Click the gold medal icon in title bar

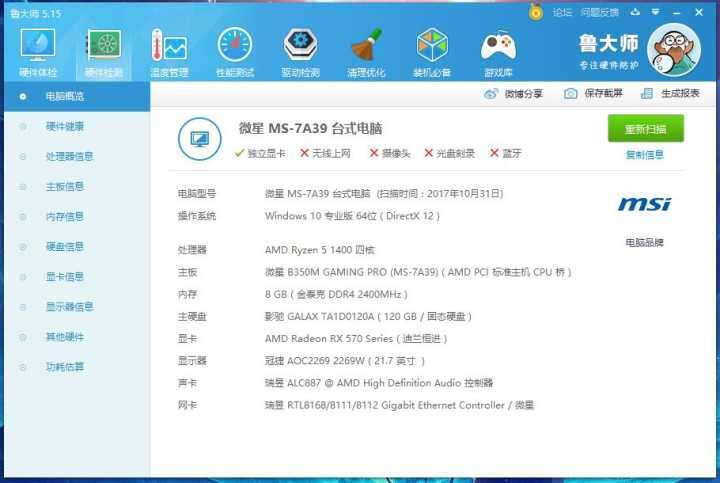(535, 11)
